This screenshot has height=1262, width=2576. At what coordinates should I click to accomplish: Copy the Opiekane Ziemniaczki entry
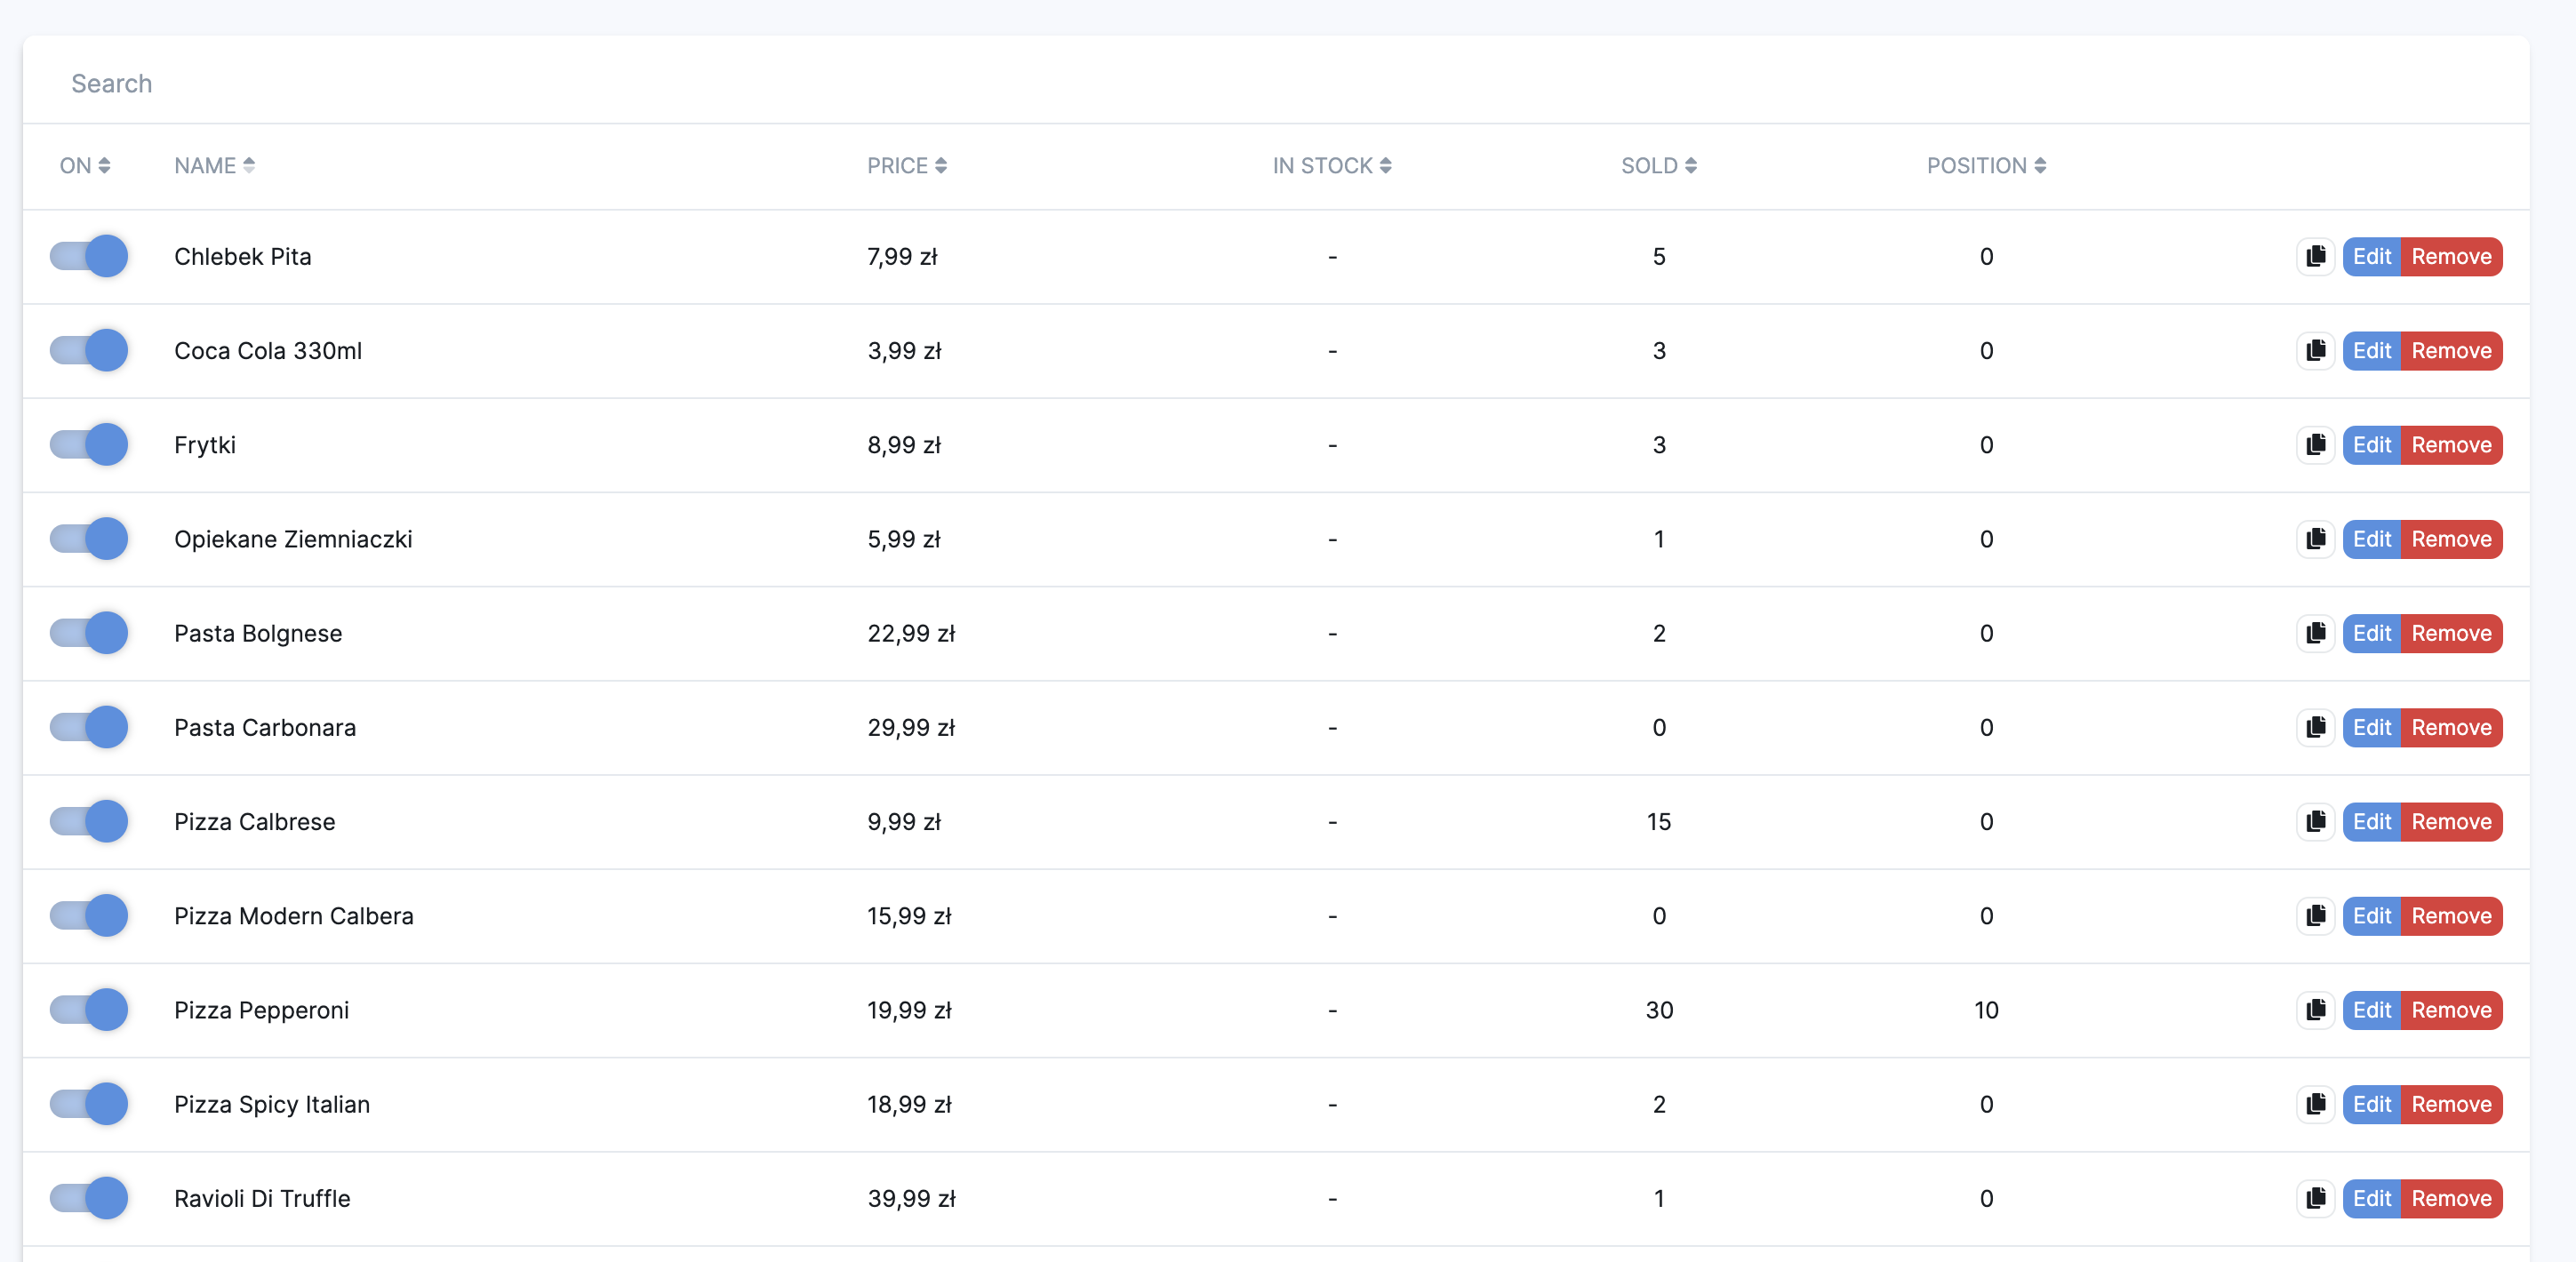pyautogui.click(x=2315, y=539)
